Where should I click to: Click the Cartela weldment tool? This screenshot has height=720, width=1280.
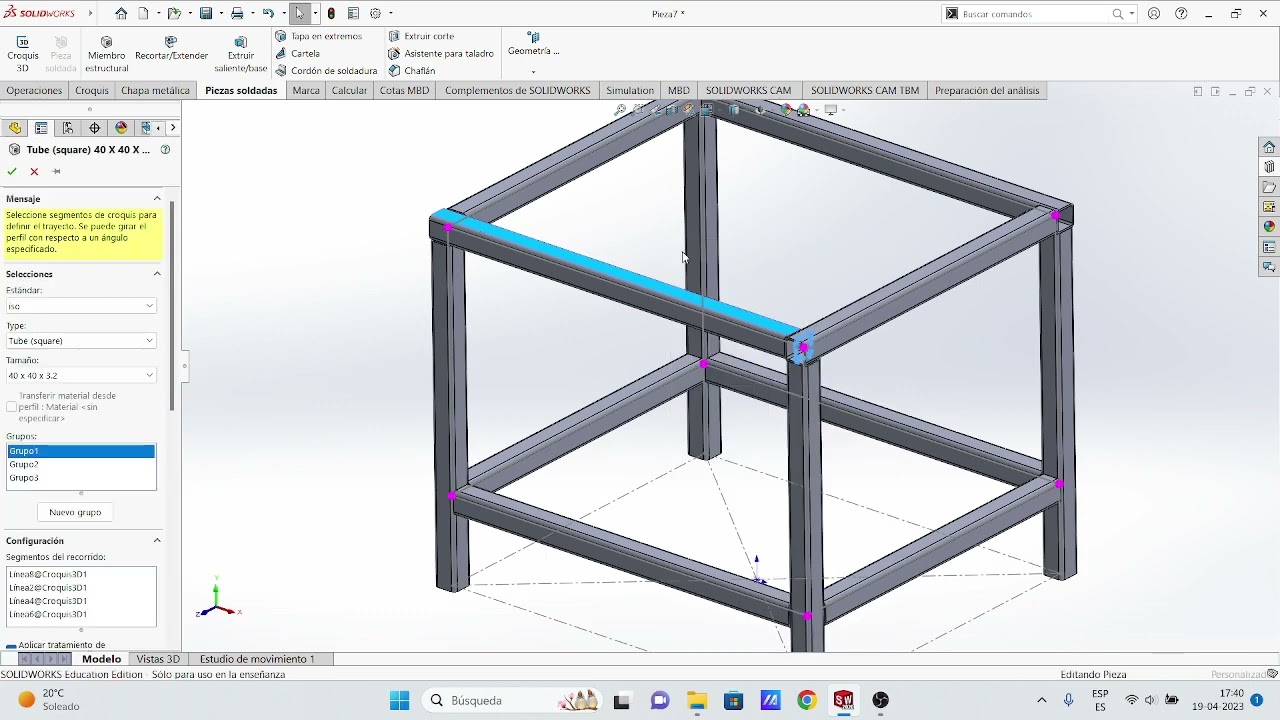click(x=298, y=53)
